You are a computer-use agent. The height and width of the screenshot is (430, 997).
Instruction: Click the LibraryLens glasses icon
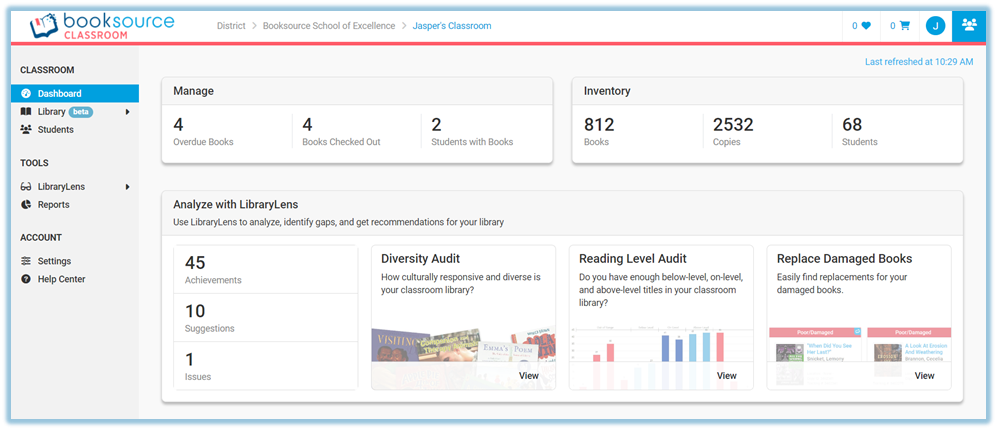point(26,187)
